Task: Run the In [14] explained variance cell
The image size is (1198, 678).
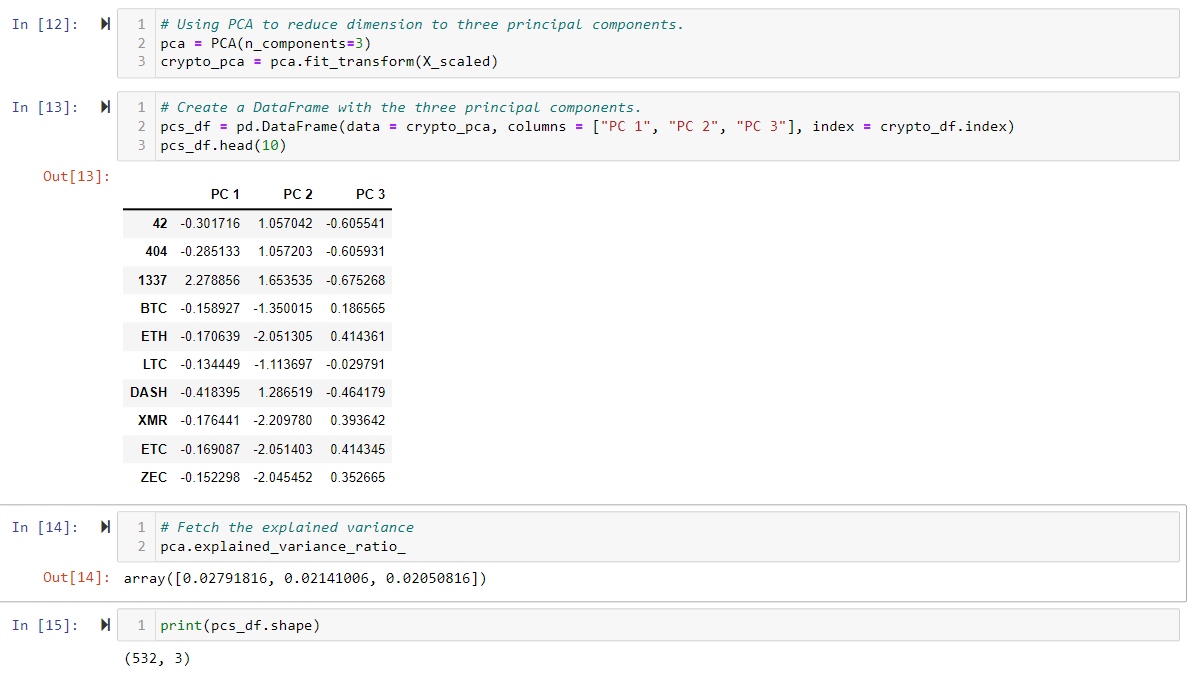Action: pyautogui.click(x=105, y=527)
